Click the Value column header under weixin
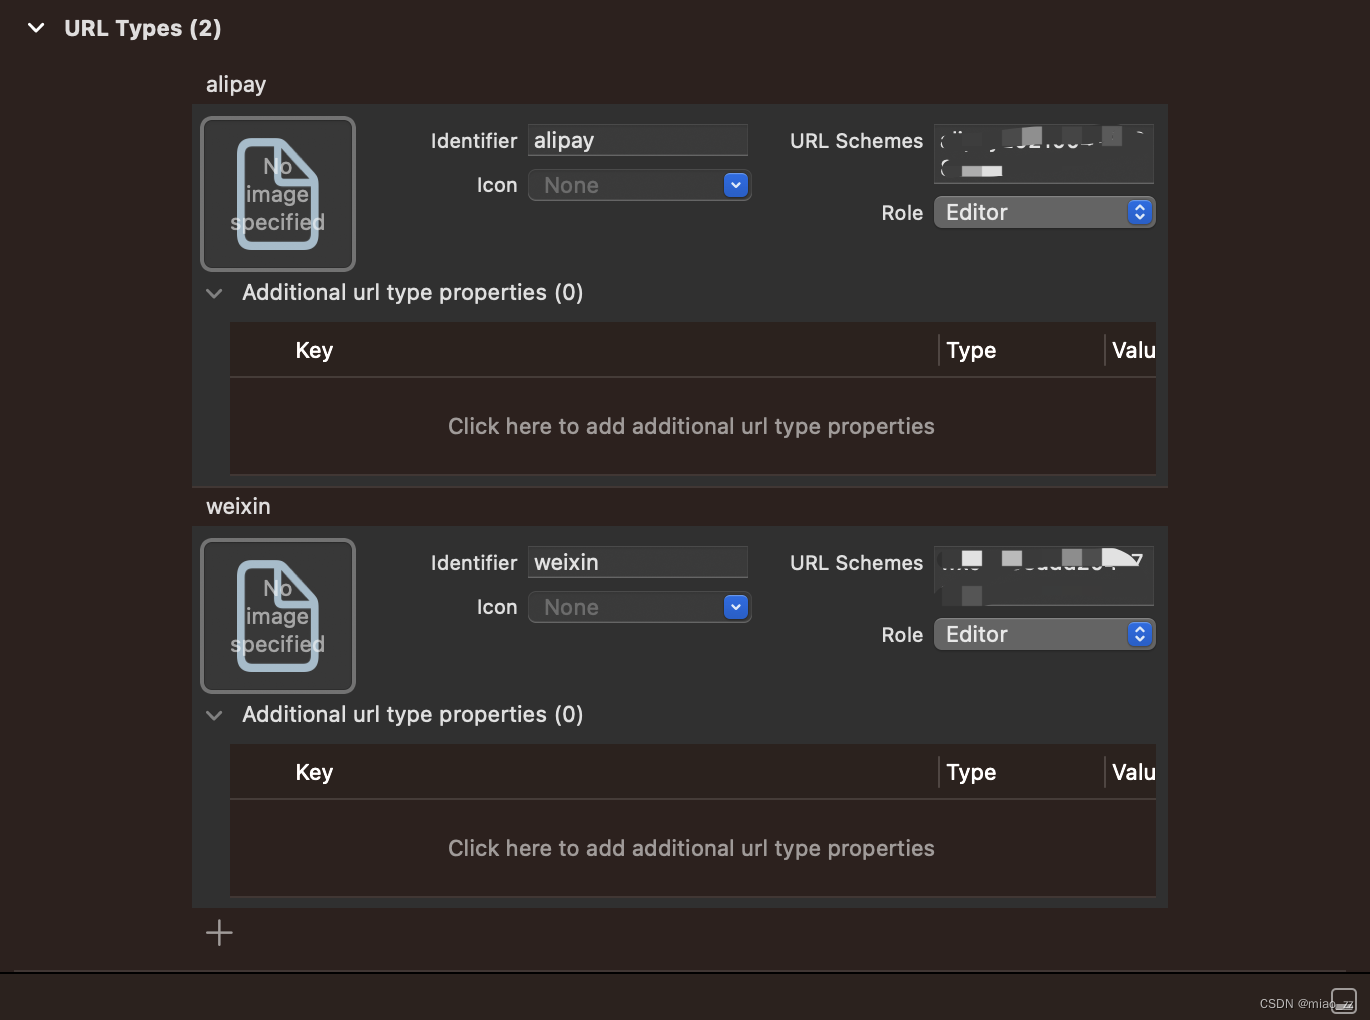The width and height of the screenshot is (1370, 1020). pos(1134,772)
